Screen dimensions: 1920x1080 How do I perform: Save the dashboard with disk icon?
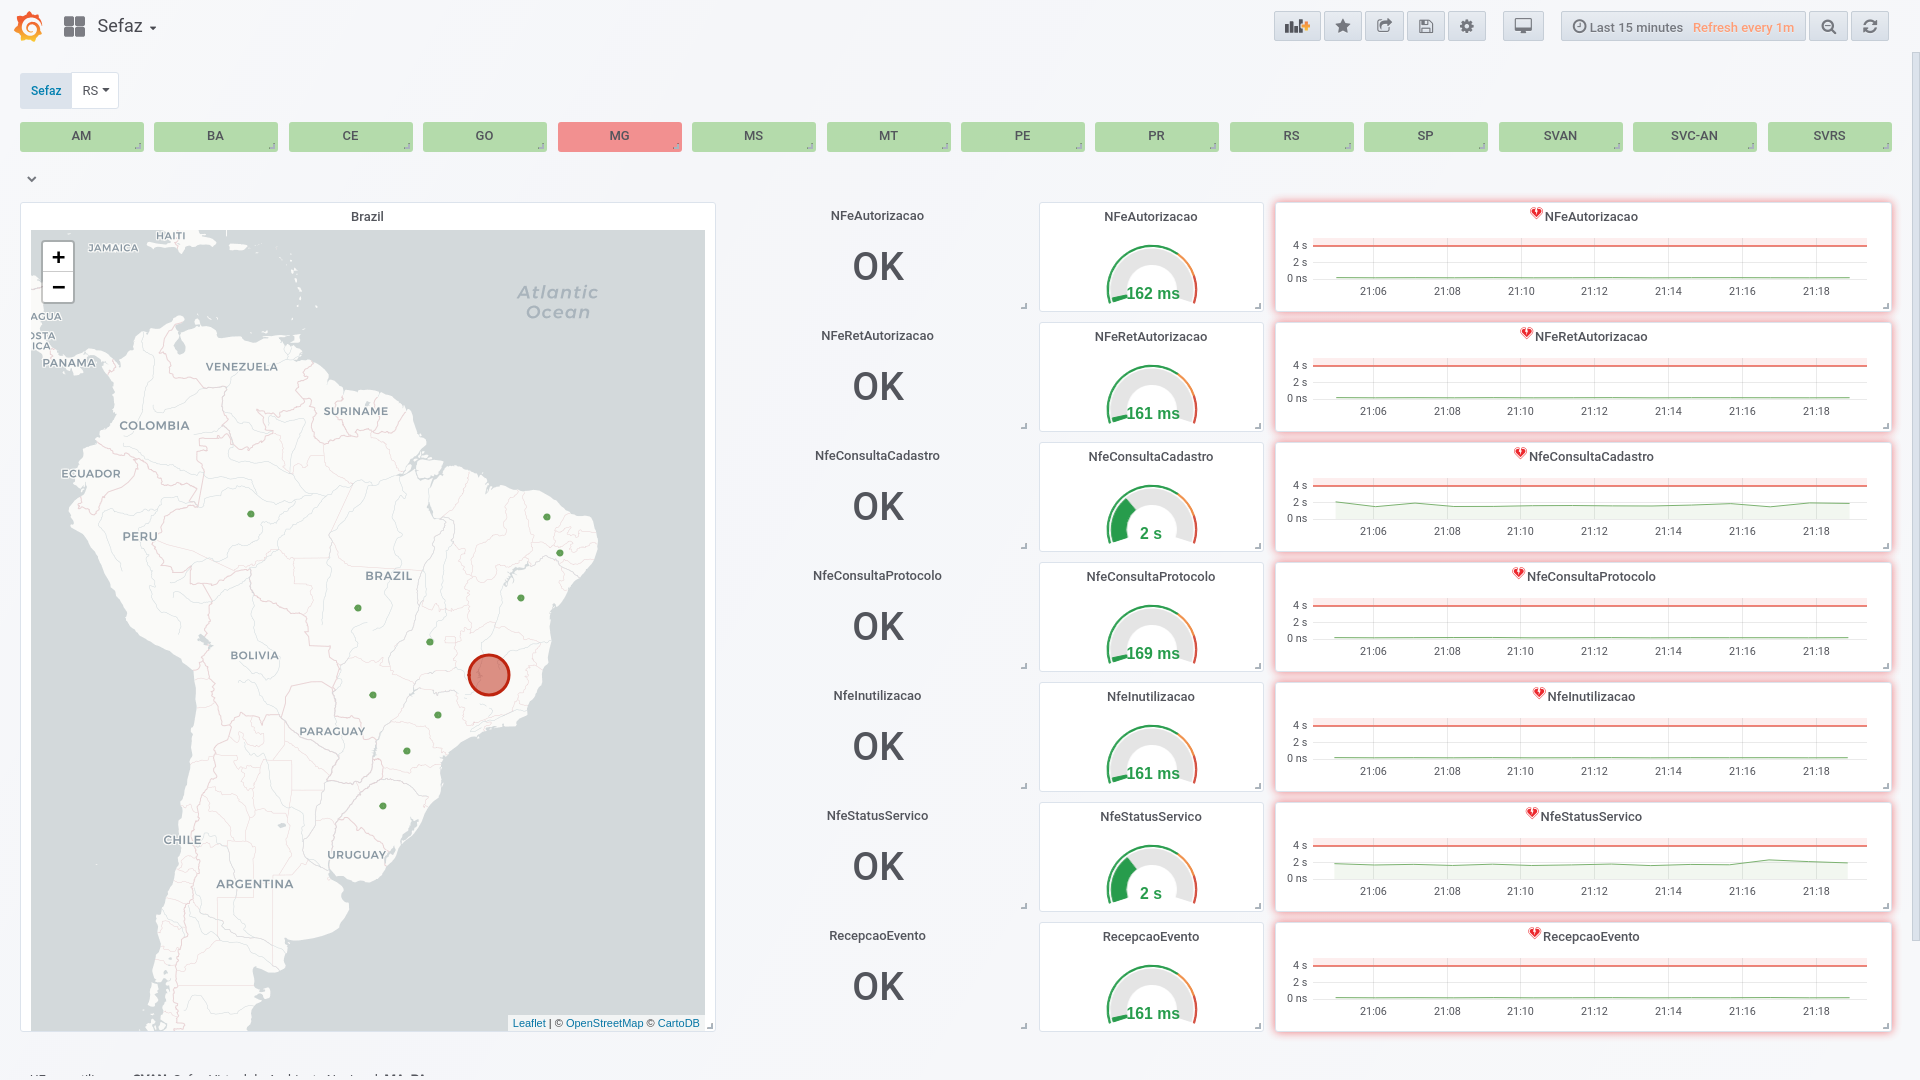coord(1426,27)
